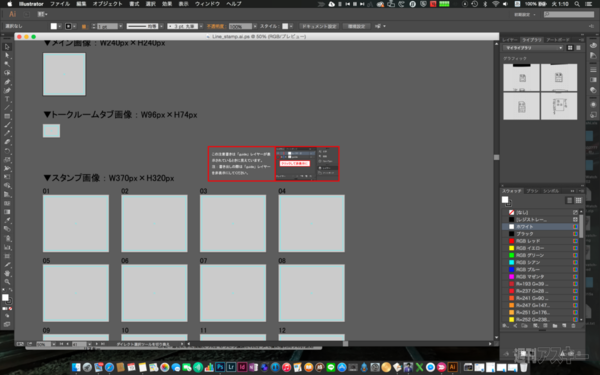Open InDesign from the Dock
This screenshot has width=600, height=375.
pos(242,367)
